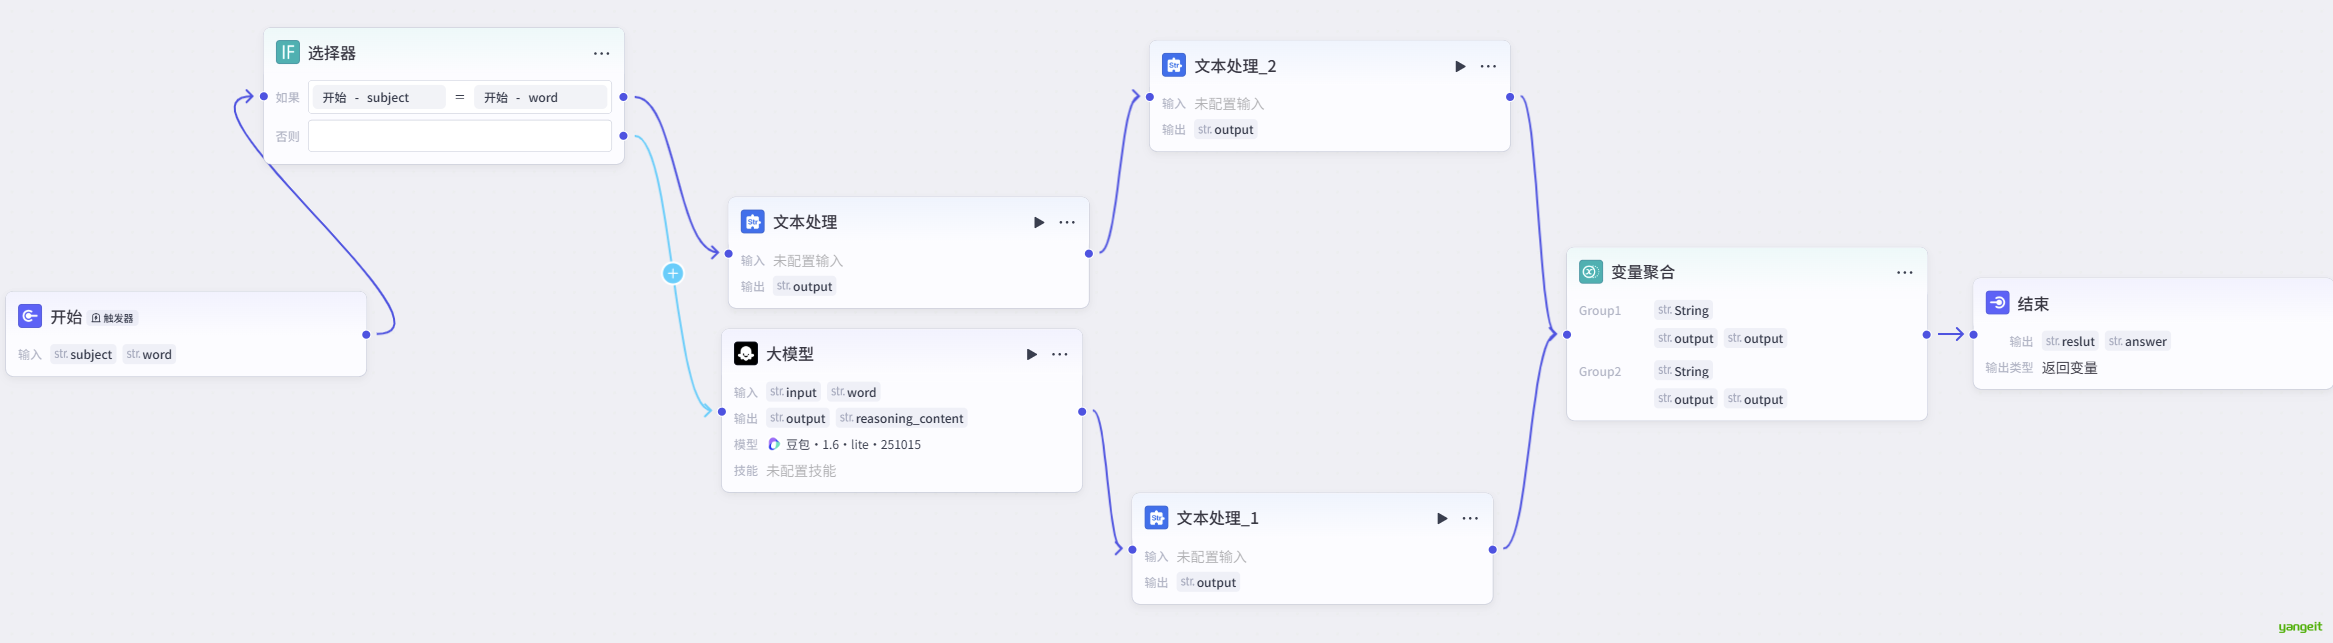Screen dimensions: 2333x643
Task: Run the 大模型 node with play button
Action: tap(1032, 354)
